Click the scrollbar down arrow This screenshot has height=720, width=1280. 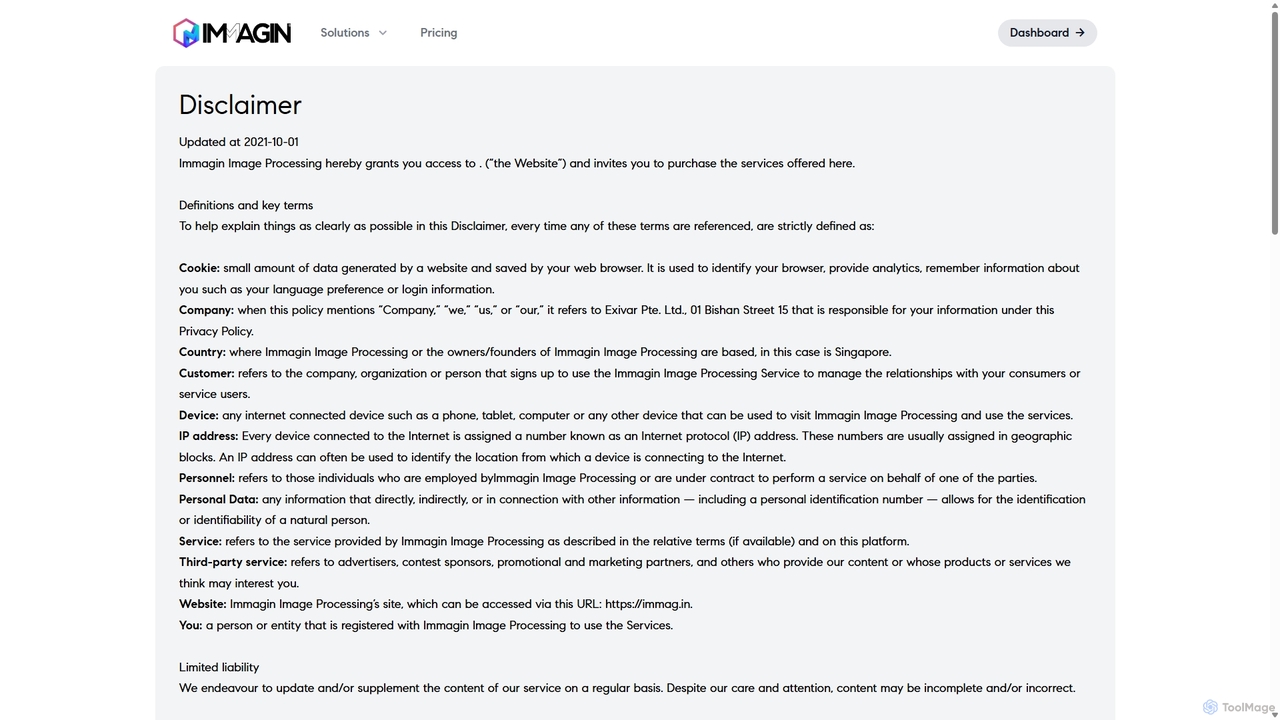pos(1274,714)
